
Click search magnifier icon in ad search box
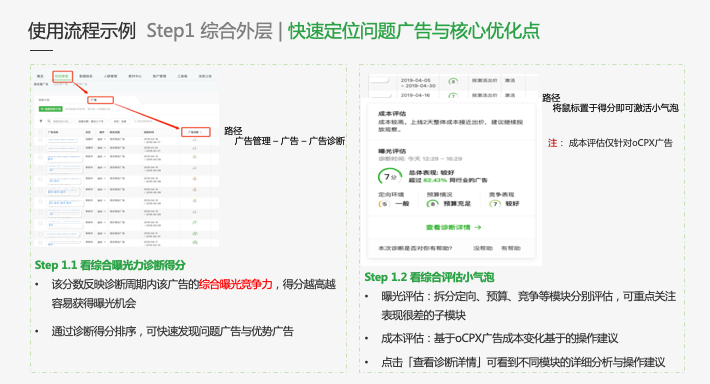tap(49, 121)
